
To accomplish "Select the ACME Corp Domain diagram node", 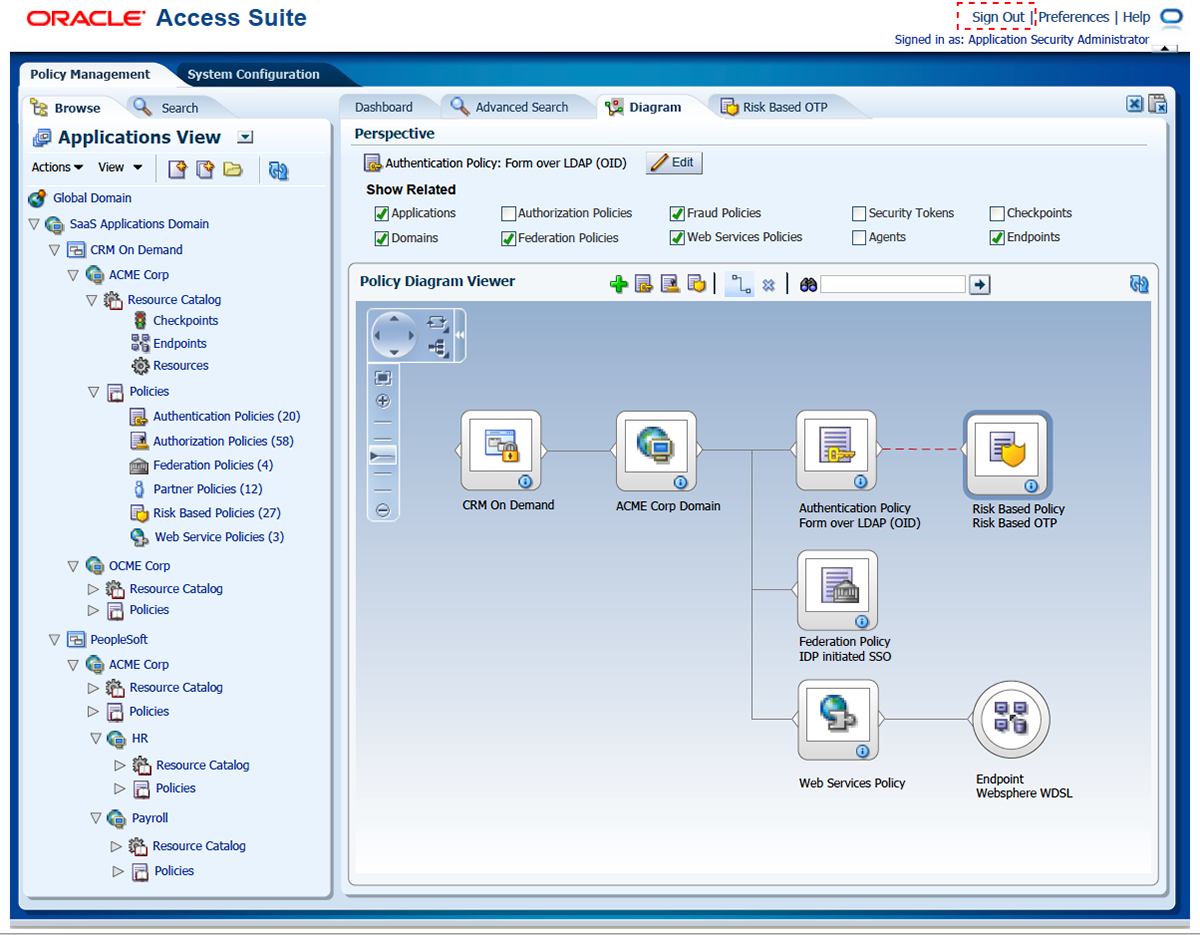I will click(x=657, y=450).
